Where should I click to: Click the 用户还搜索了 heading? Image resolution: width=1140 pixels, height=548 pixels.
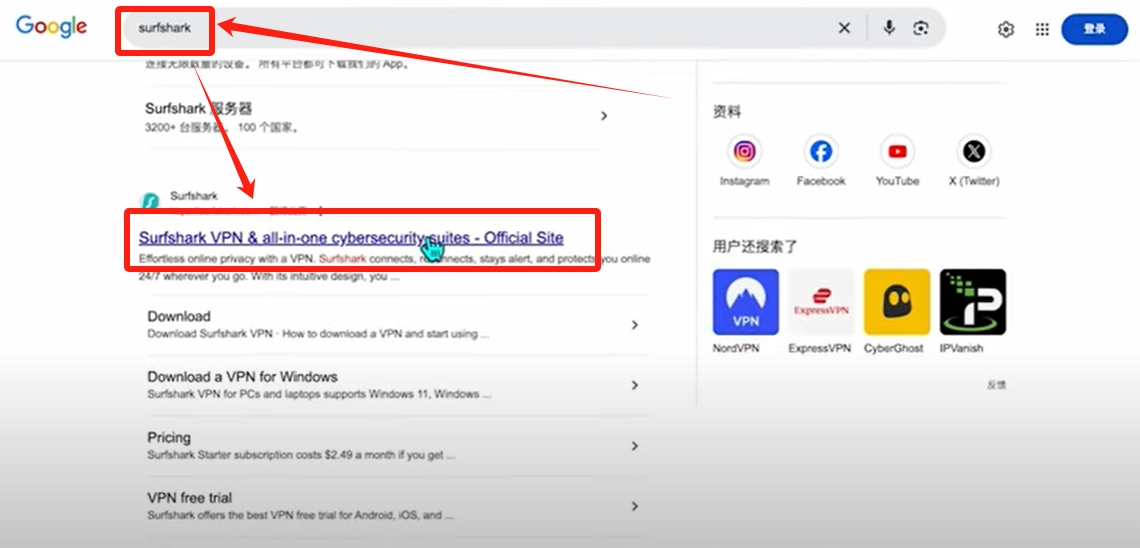pyautogui.click(x=755, y=246)
